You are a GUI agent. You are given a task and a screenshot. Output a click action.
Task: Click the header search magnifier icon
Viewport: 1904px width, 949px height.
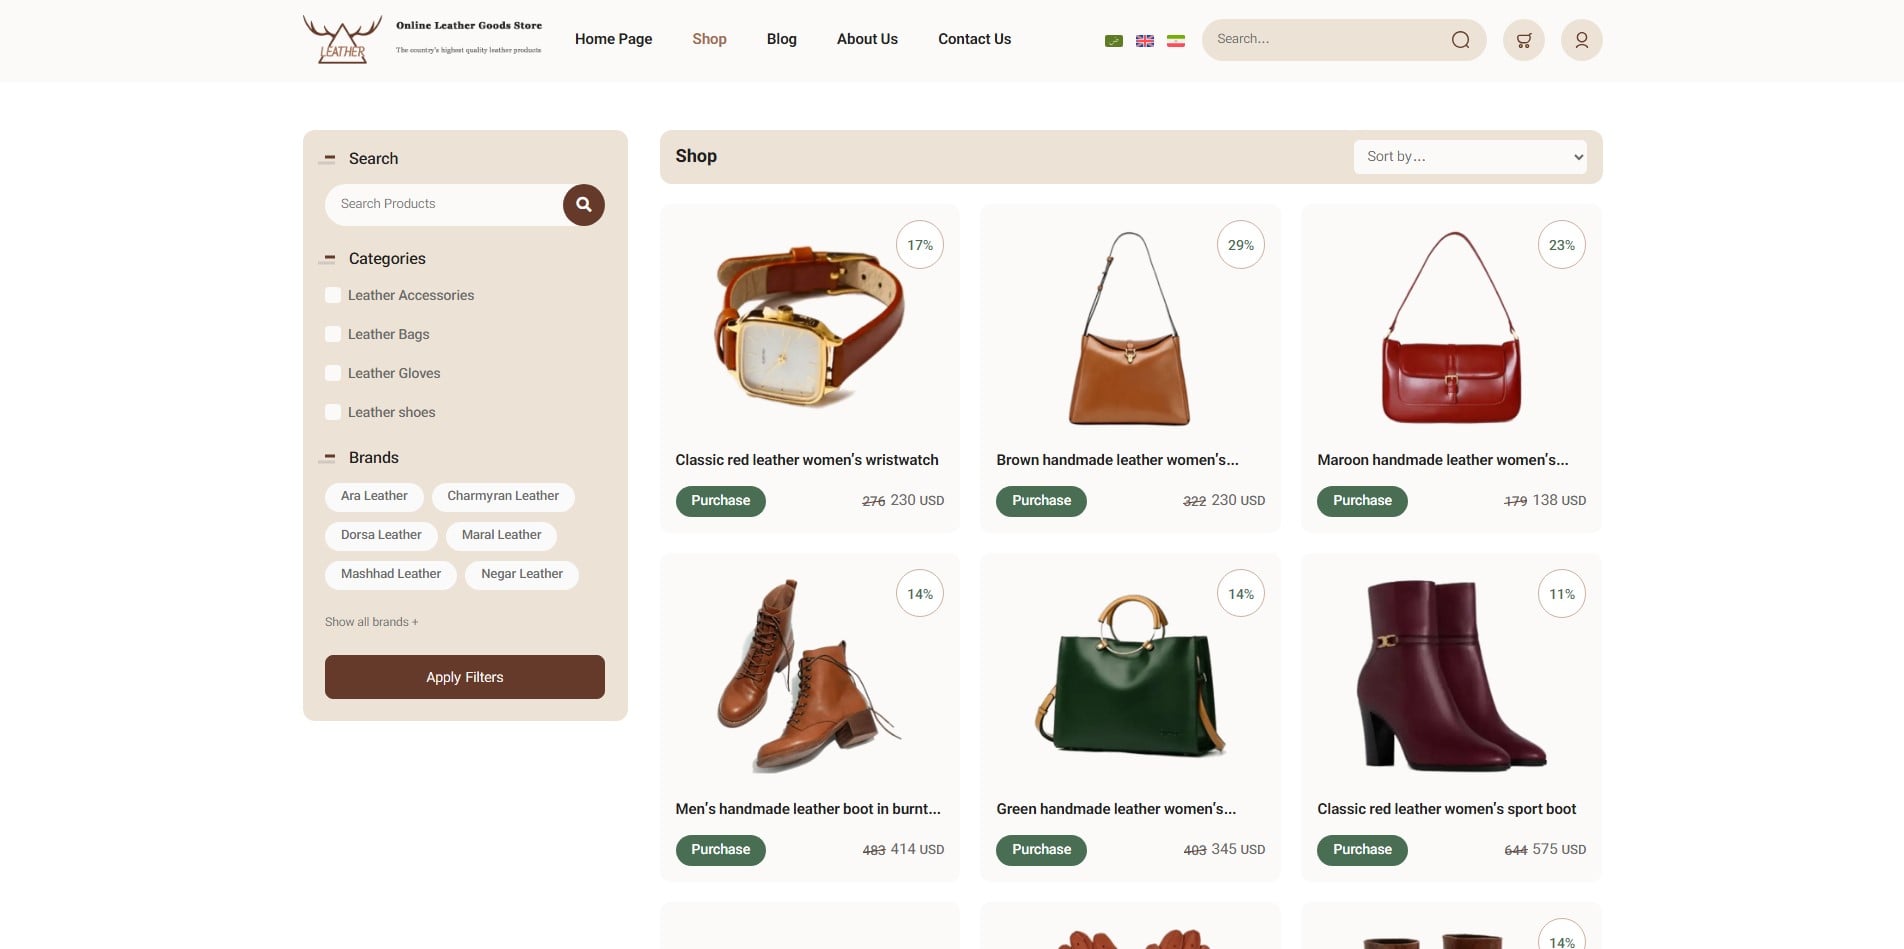[1460, 40]
